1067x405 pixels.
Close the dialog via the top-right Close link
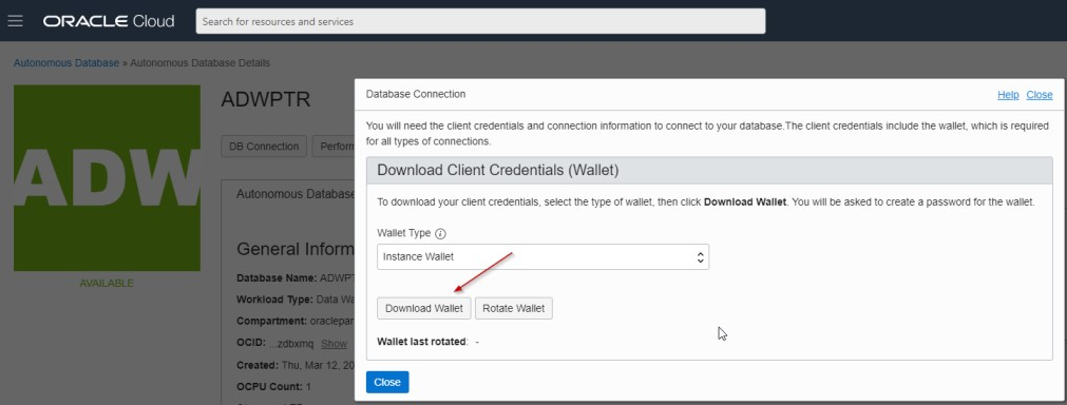[x=1039, y=95]
